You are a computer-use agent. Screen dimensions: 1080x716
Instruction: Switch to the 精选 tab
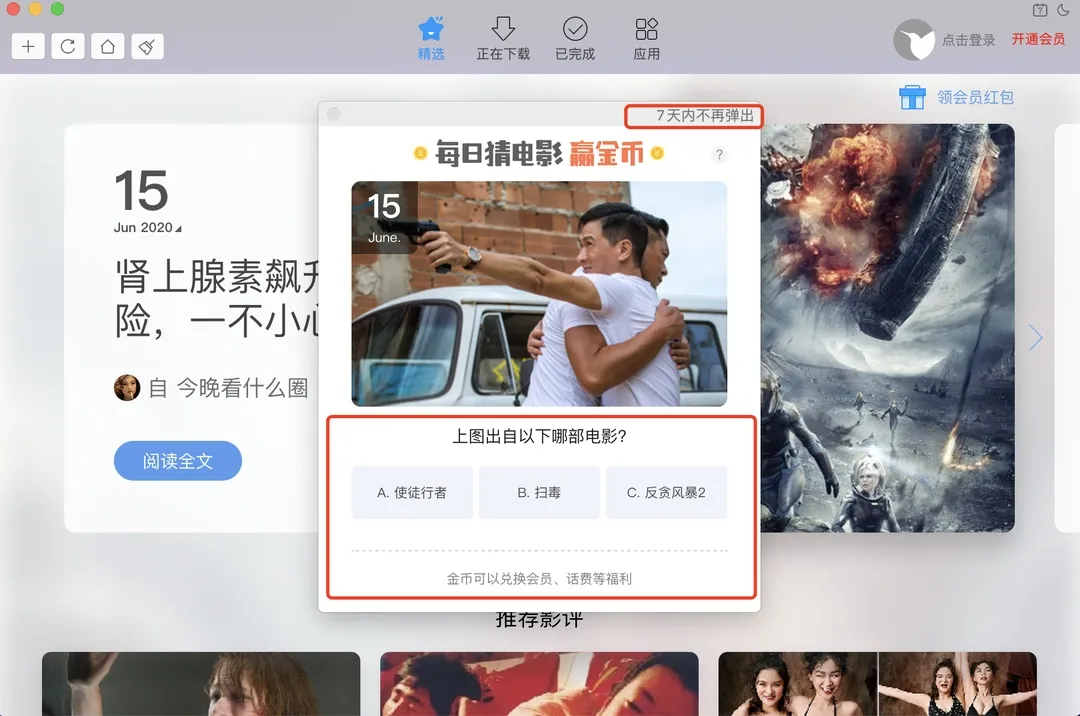click(x=431, y=39)
